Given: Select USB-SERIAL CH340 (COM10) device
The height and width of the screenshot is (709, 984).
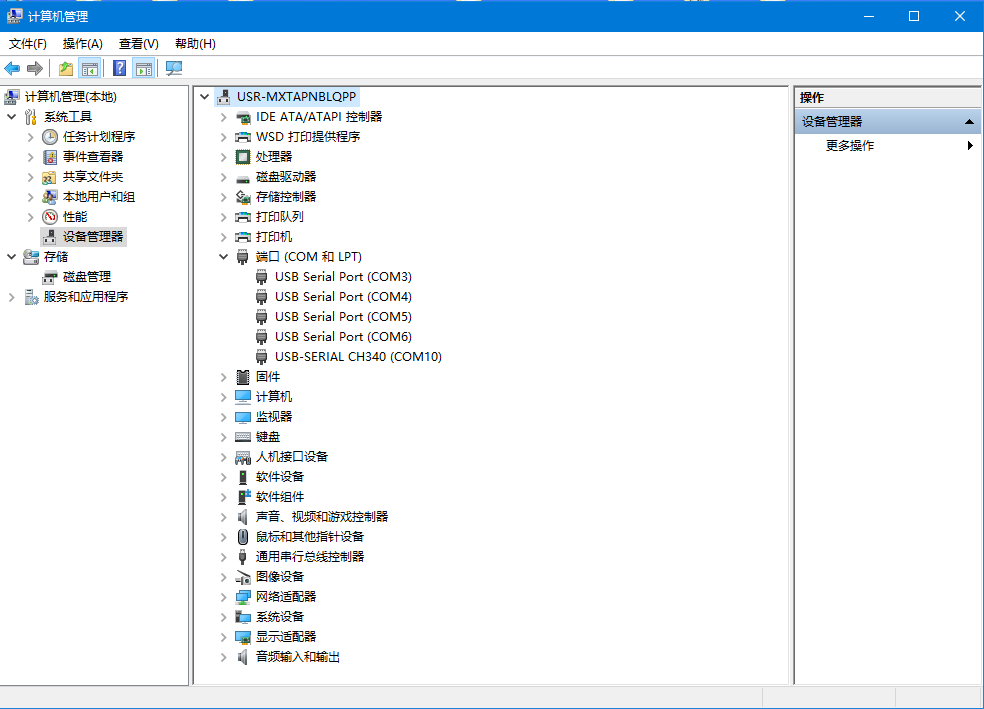Looking at the screenshot, I should 358,356.
